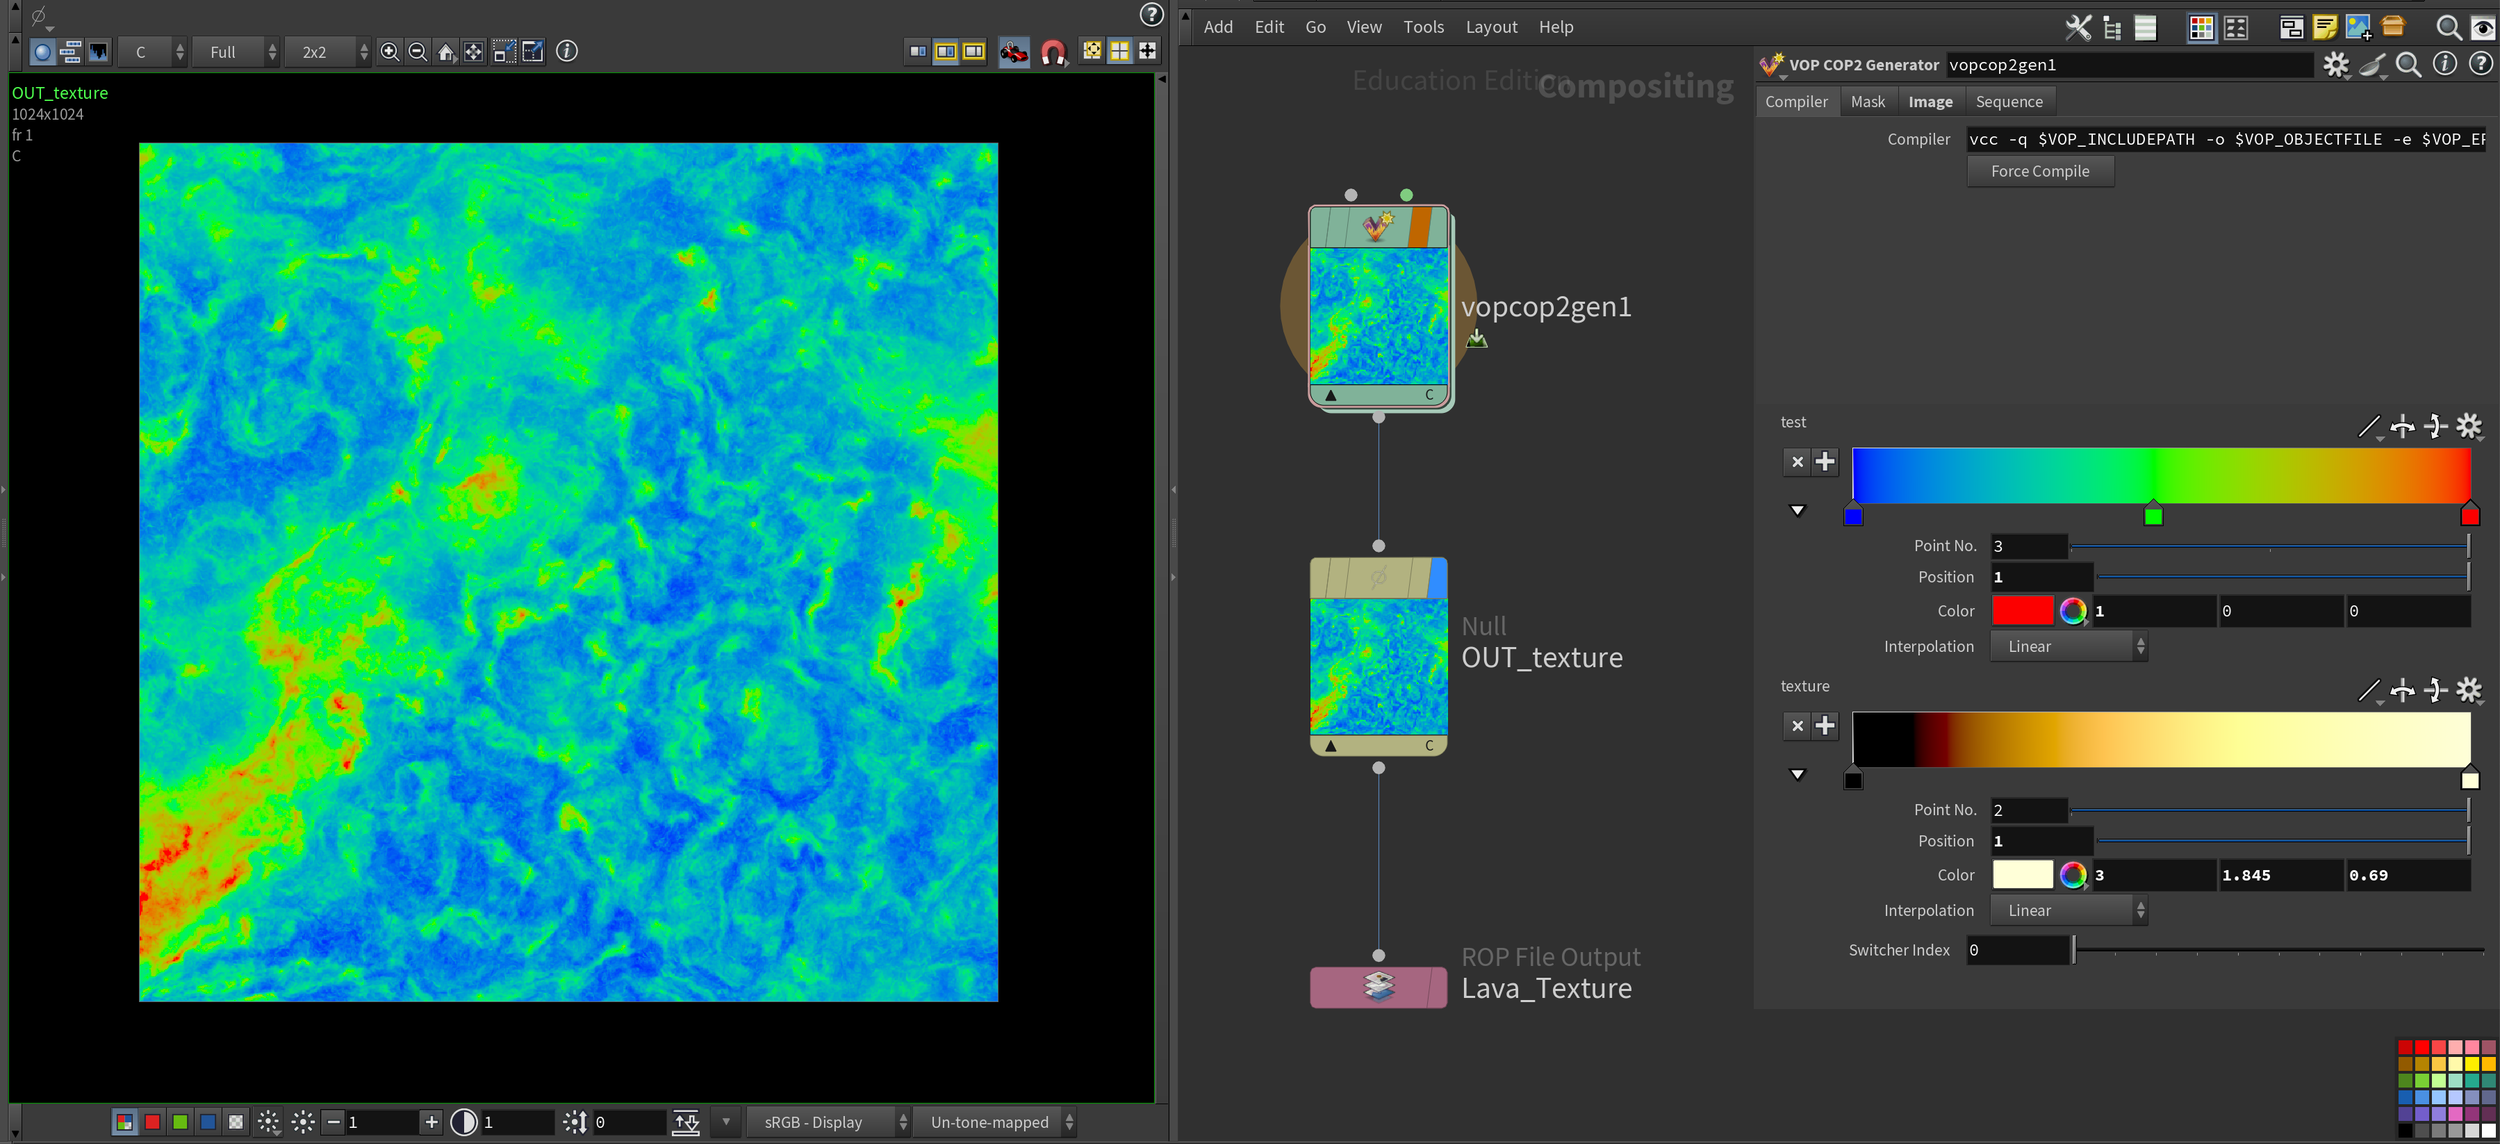Toggle green channel display button
Viewport: 2500px width, 1144px height.
(180, 1122)
